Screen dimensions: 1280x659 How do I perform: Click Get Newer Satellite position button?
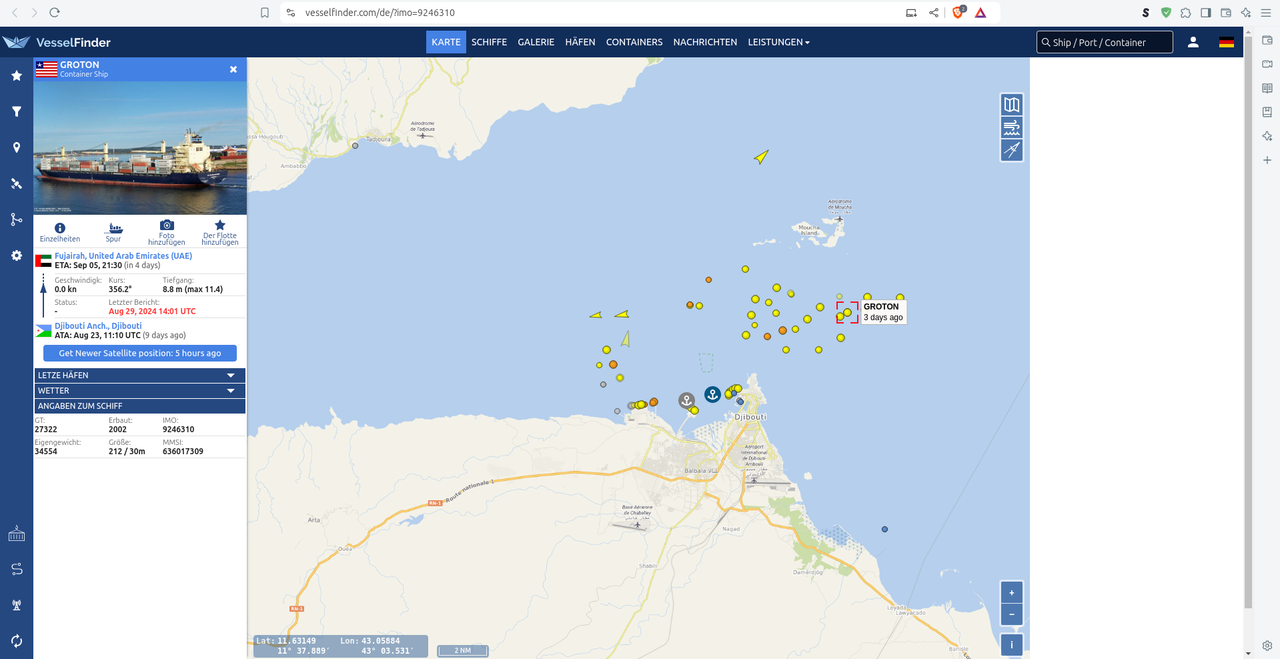140,353
